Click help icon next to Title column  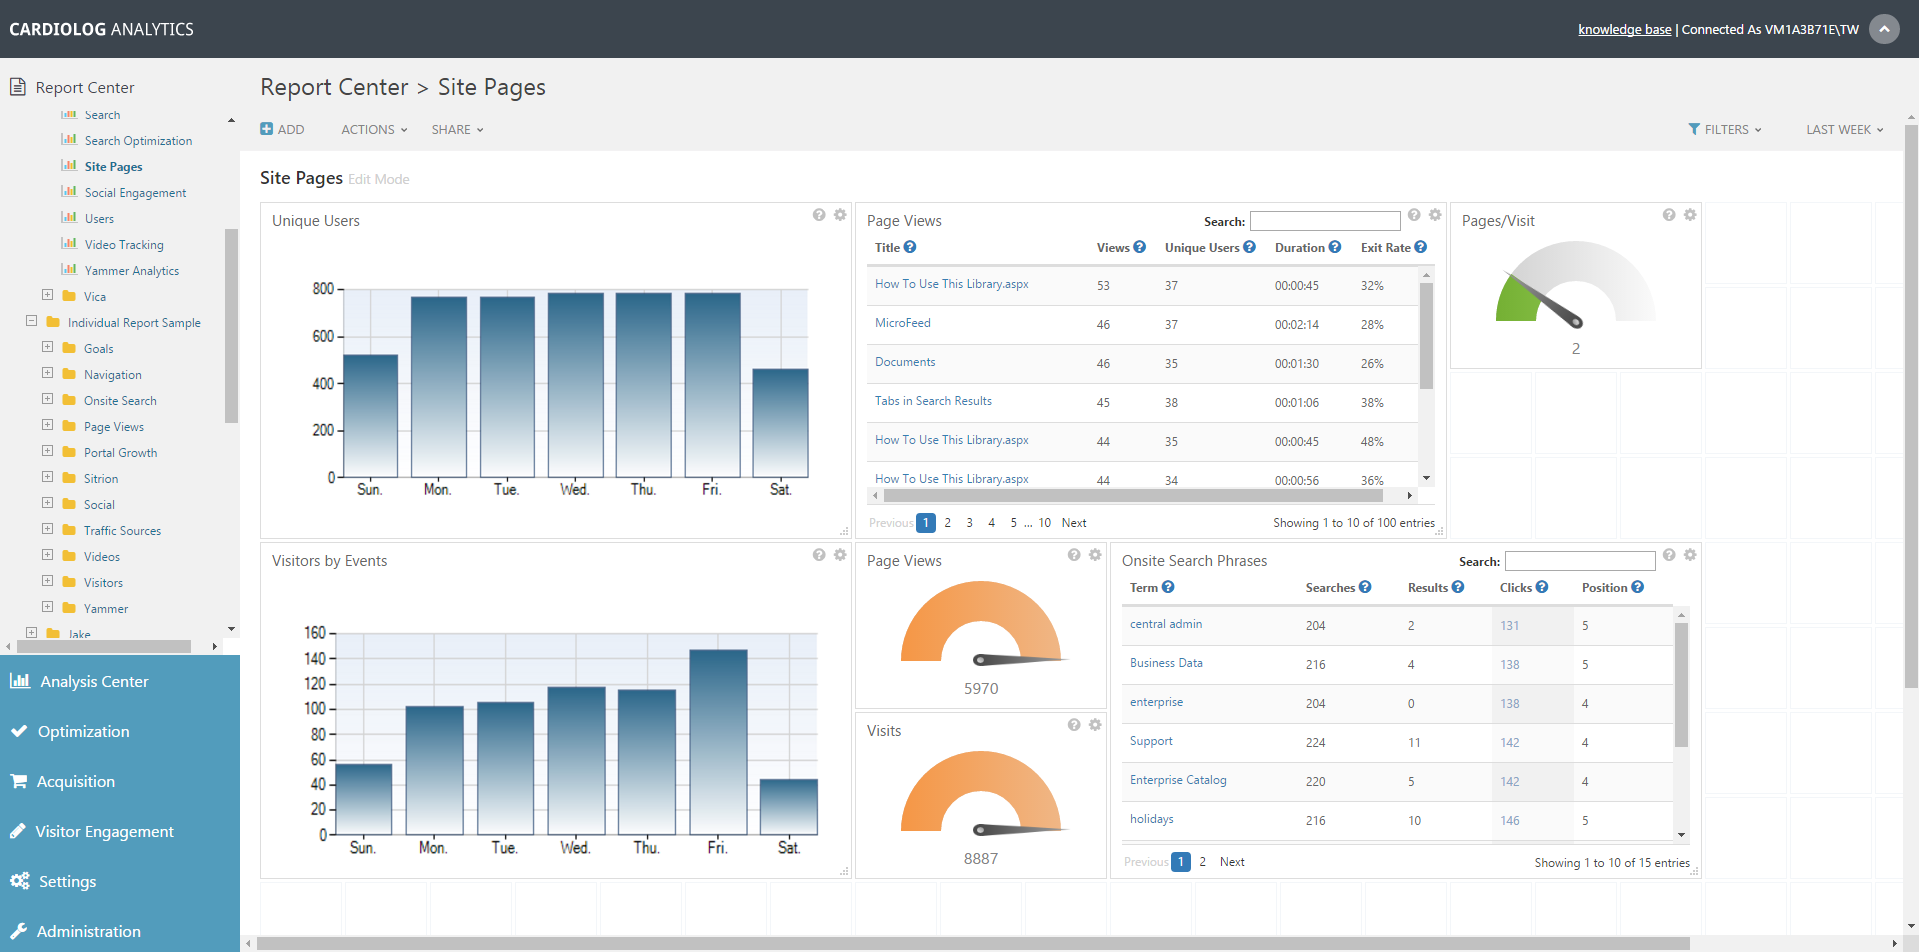click(910, 247)
